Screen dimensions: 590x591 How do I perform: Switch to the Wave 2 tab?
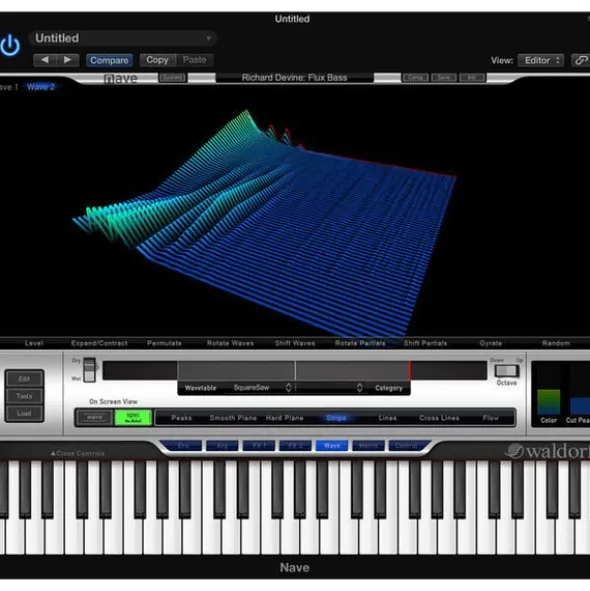pyautogui.click(x=41, y=87)
